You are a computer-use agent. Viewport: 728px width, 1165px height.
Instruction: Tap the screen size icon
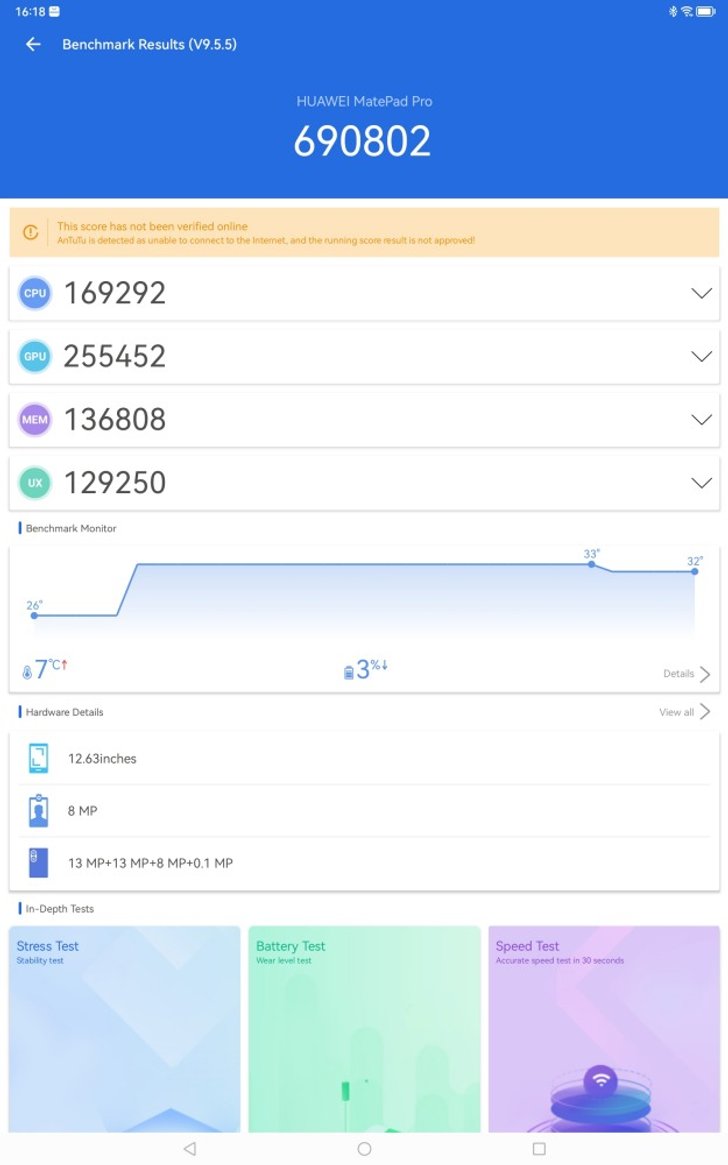[38, 759]
